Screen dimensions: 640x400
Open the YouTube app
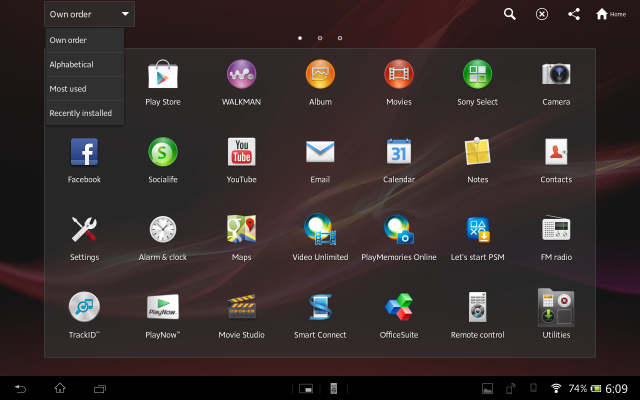pos(241,160)
